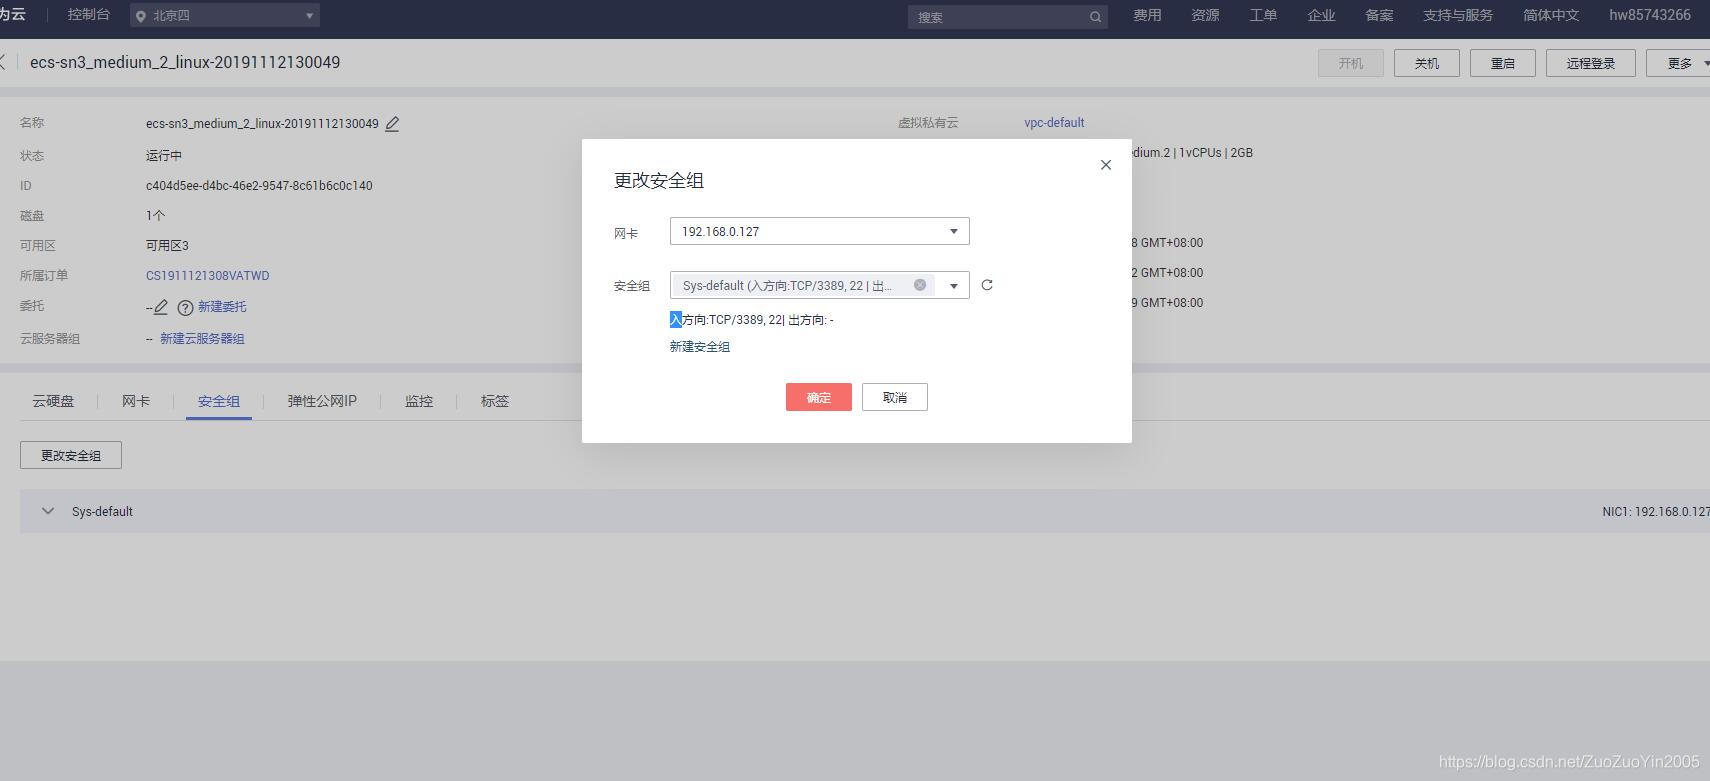
Task: Switch to the 网卡 tab
Action: (136, 401)
